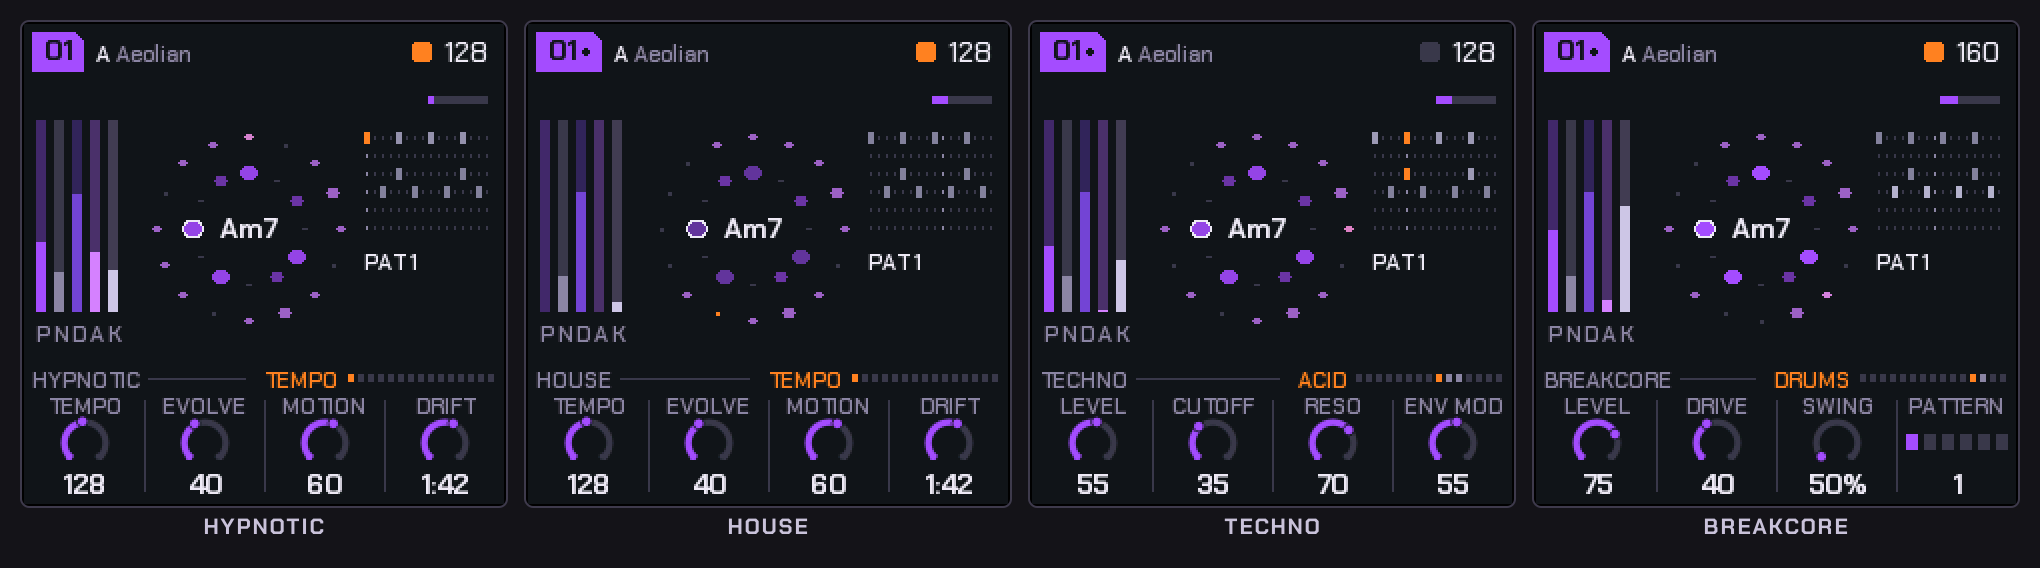Image resolution: width=2040 pixels, height=568 pixels.
Task: Click the ENV MOD knob in Techno panel
Action: click(x=1453, y=441)
